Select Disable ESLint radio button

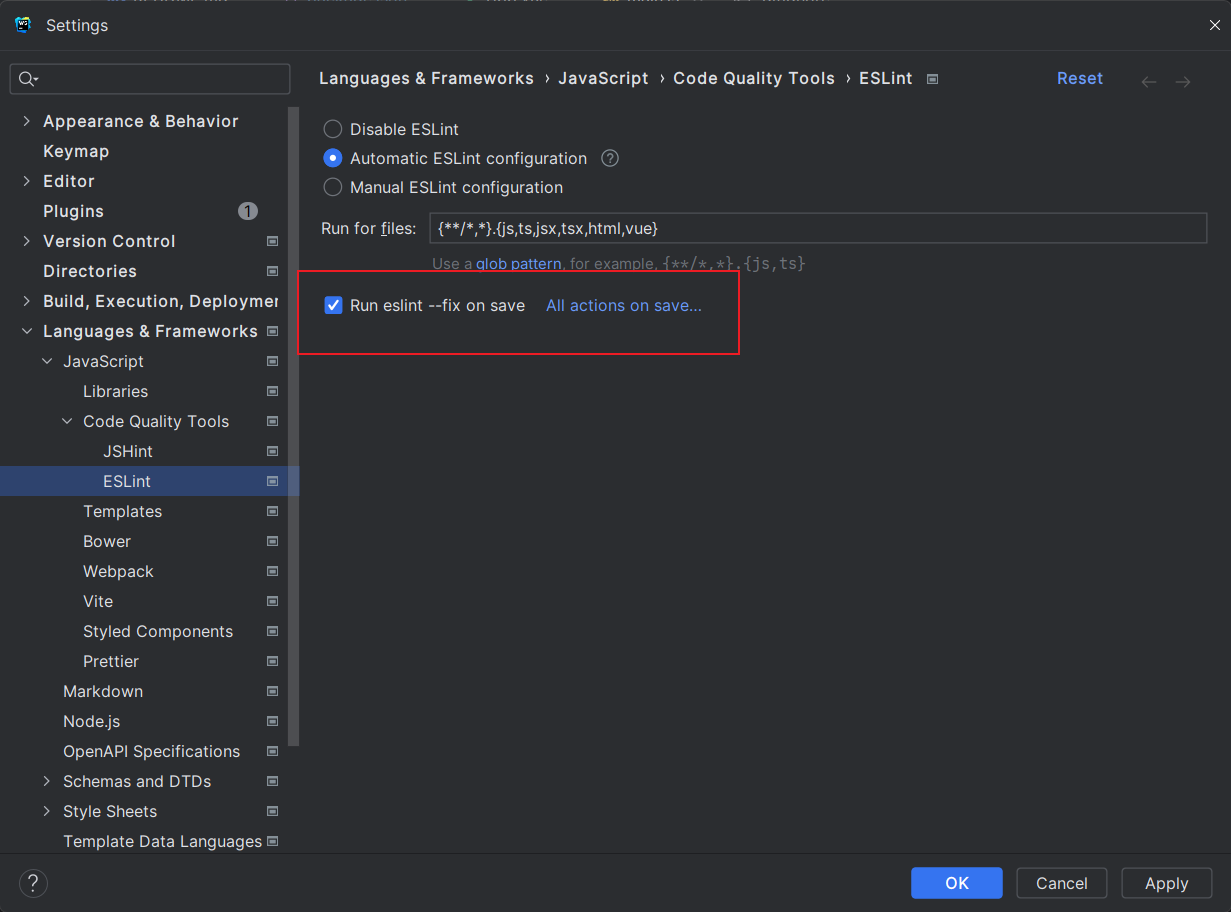click(333, 129)
